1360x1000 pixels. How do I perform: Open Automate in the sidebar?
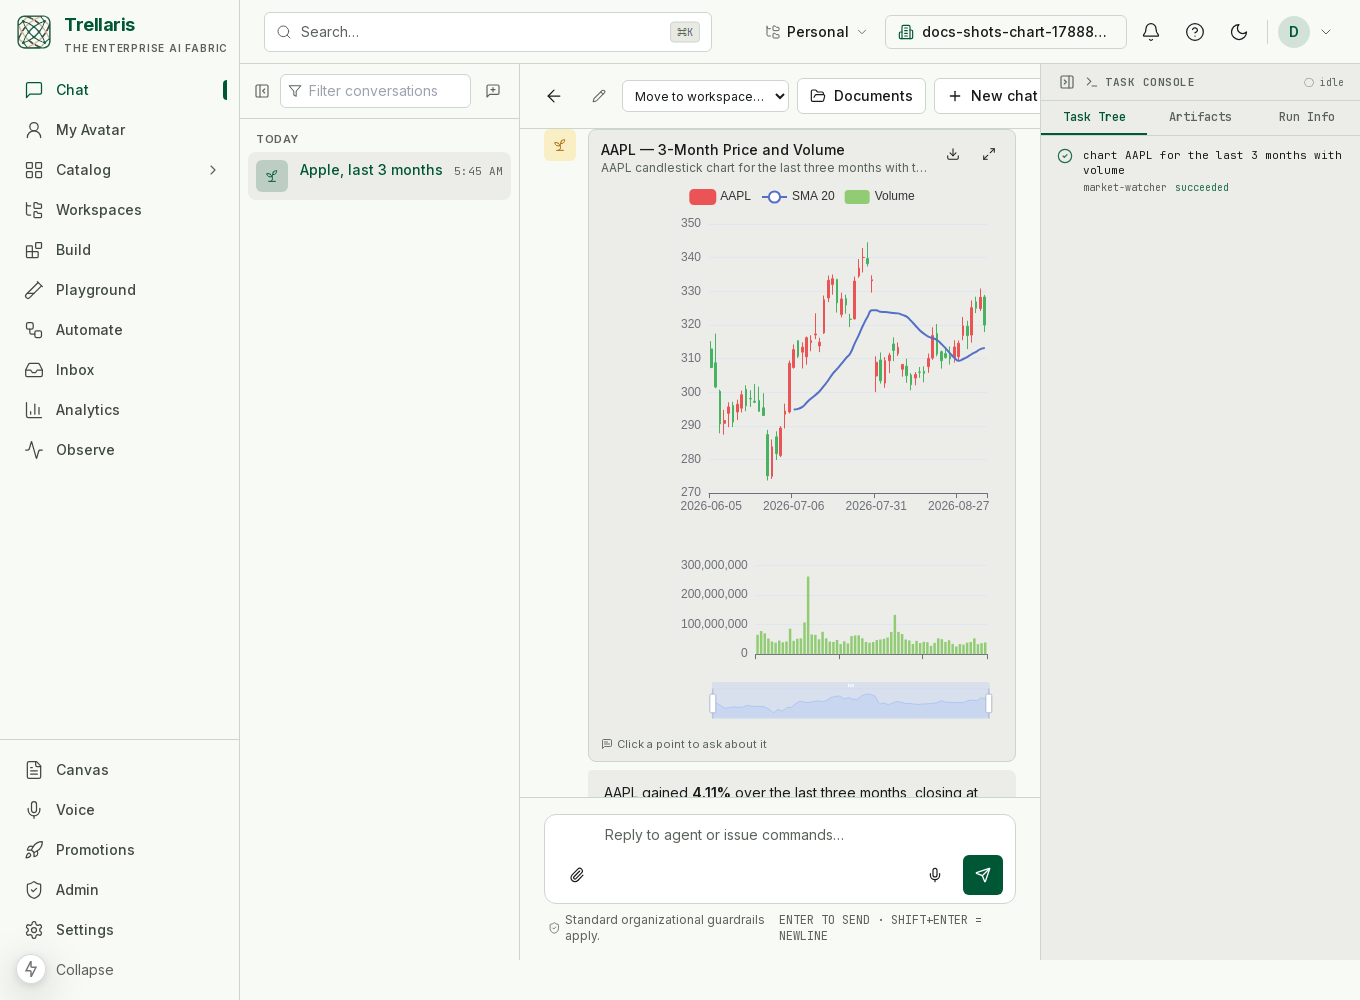[x=120, y=330]
